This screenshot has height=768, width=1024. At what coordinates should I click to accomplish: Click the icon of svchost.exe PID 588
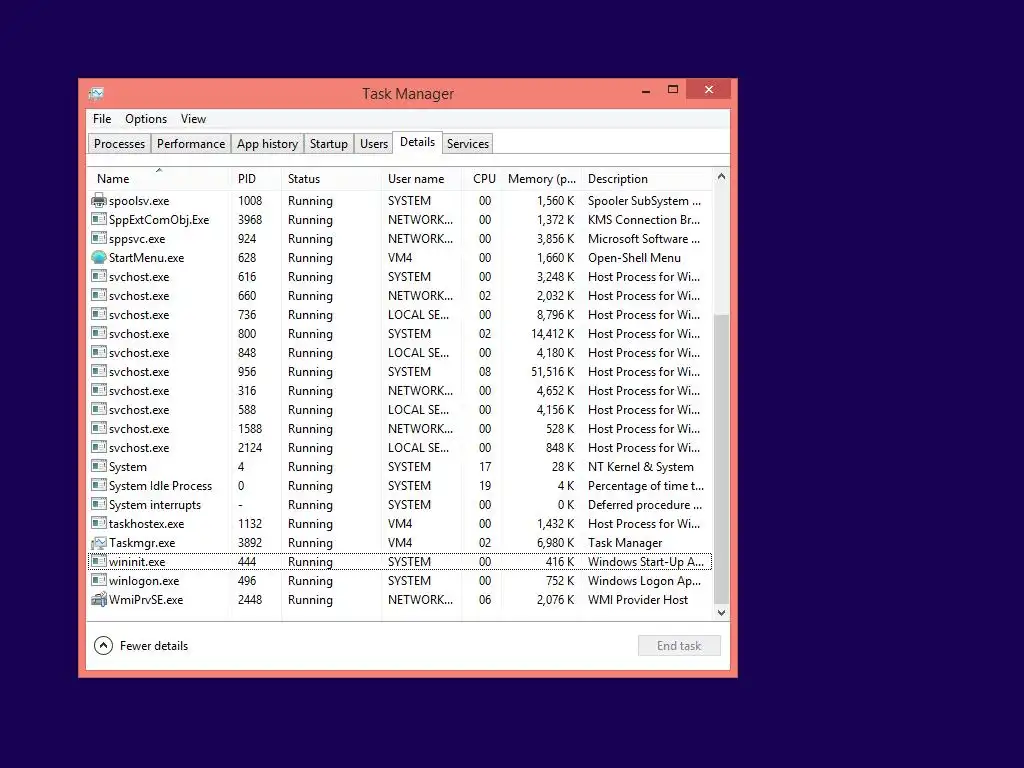click(99, 409)
